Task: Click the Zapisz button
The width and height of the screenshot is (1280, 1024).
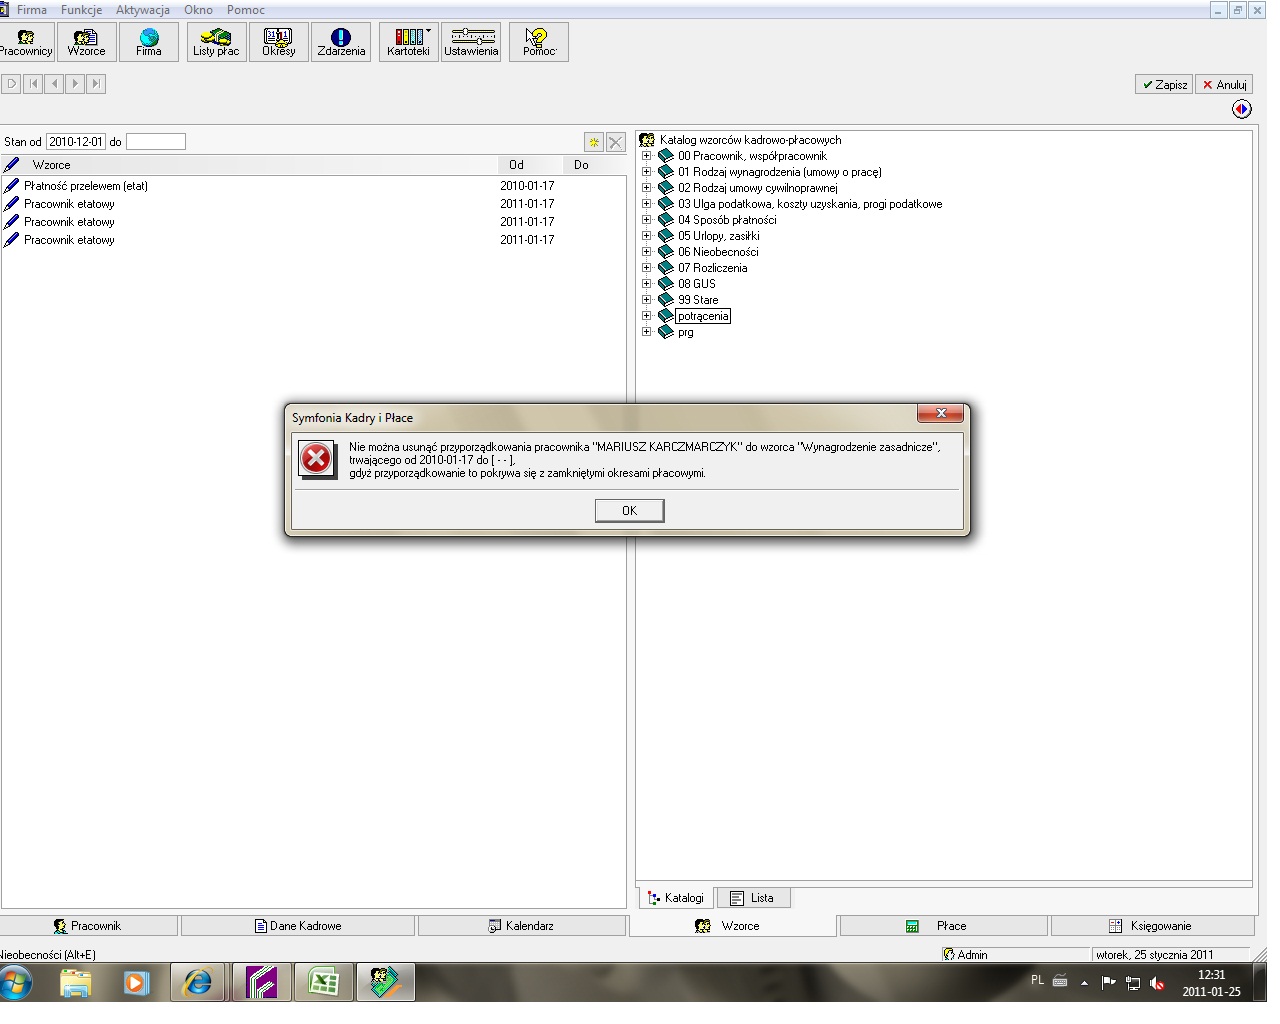Action: tap(1164, 85)
